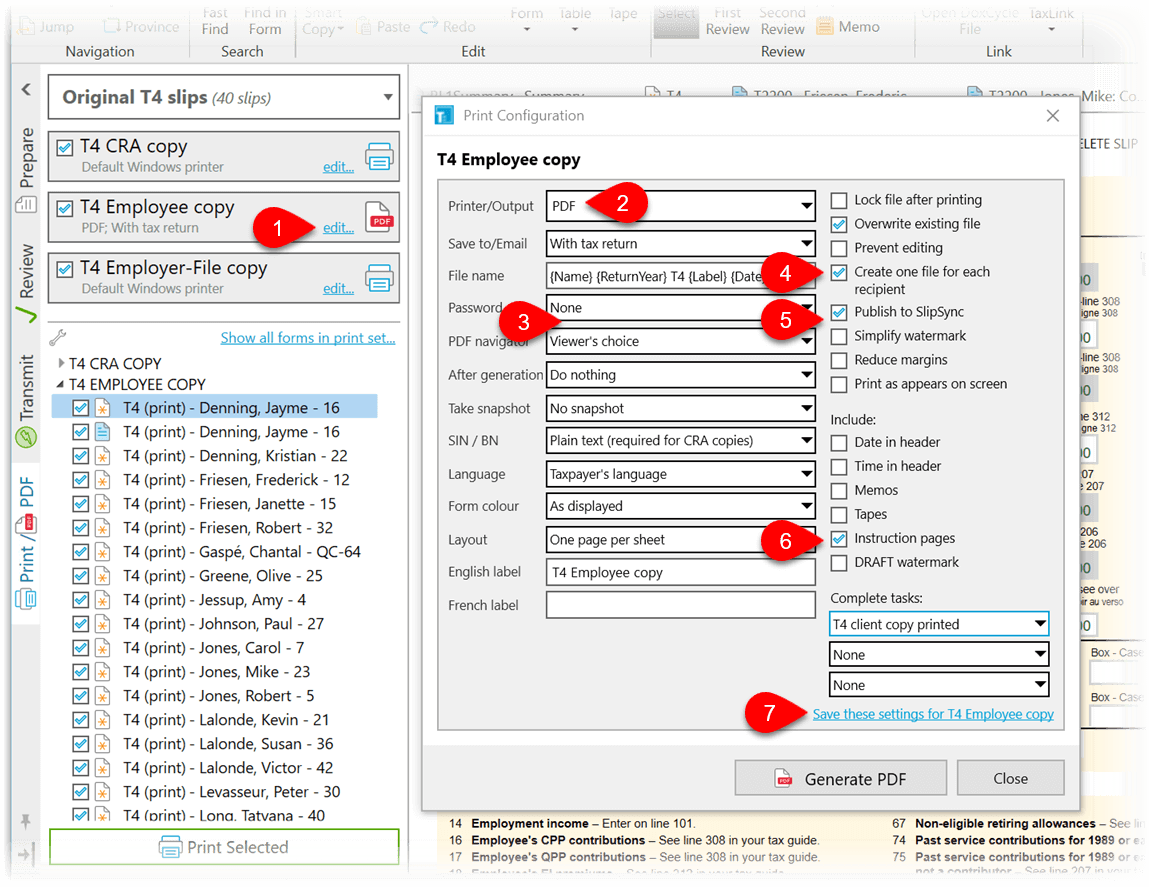Screen dimensions: 1149x887
Task: Collapse the T4 EMPLOYEE COPY tree node
Action: pos(61,384)
